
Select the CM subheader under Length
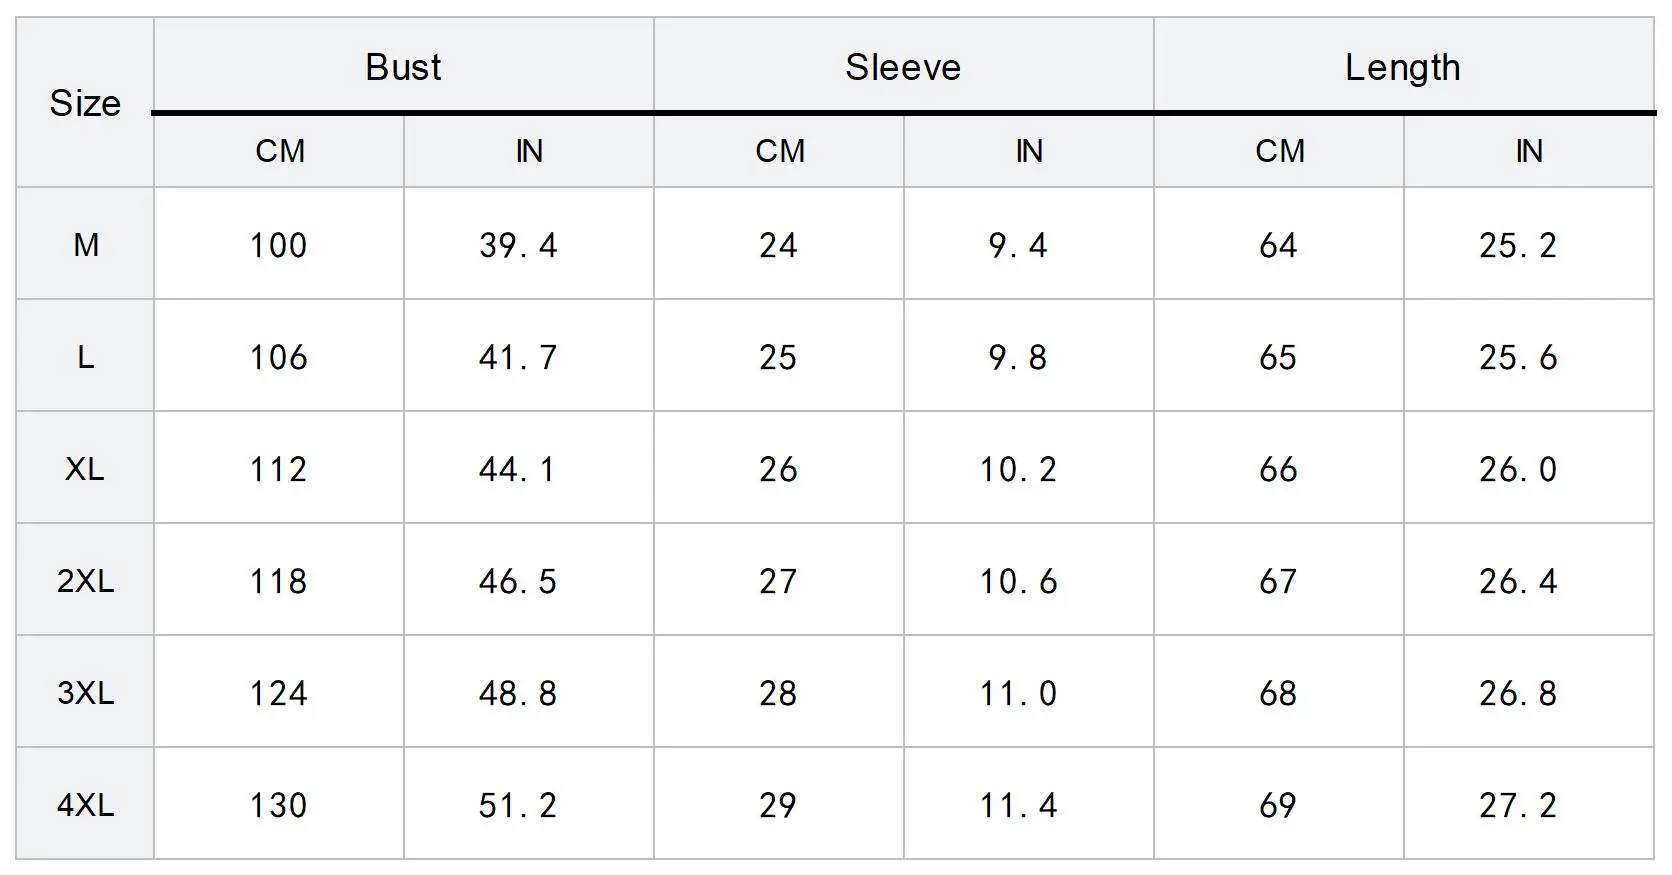[x=1280, y=151]
